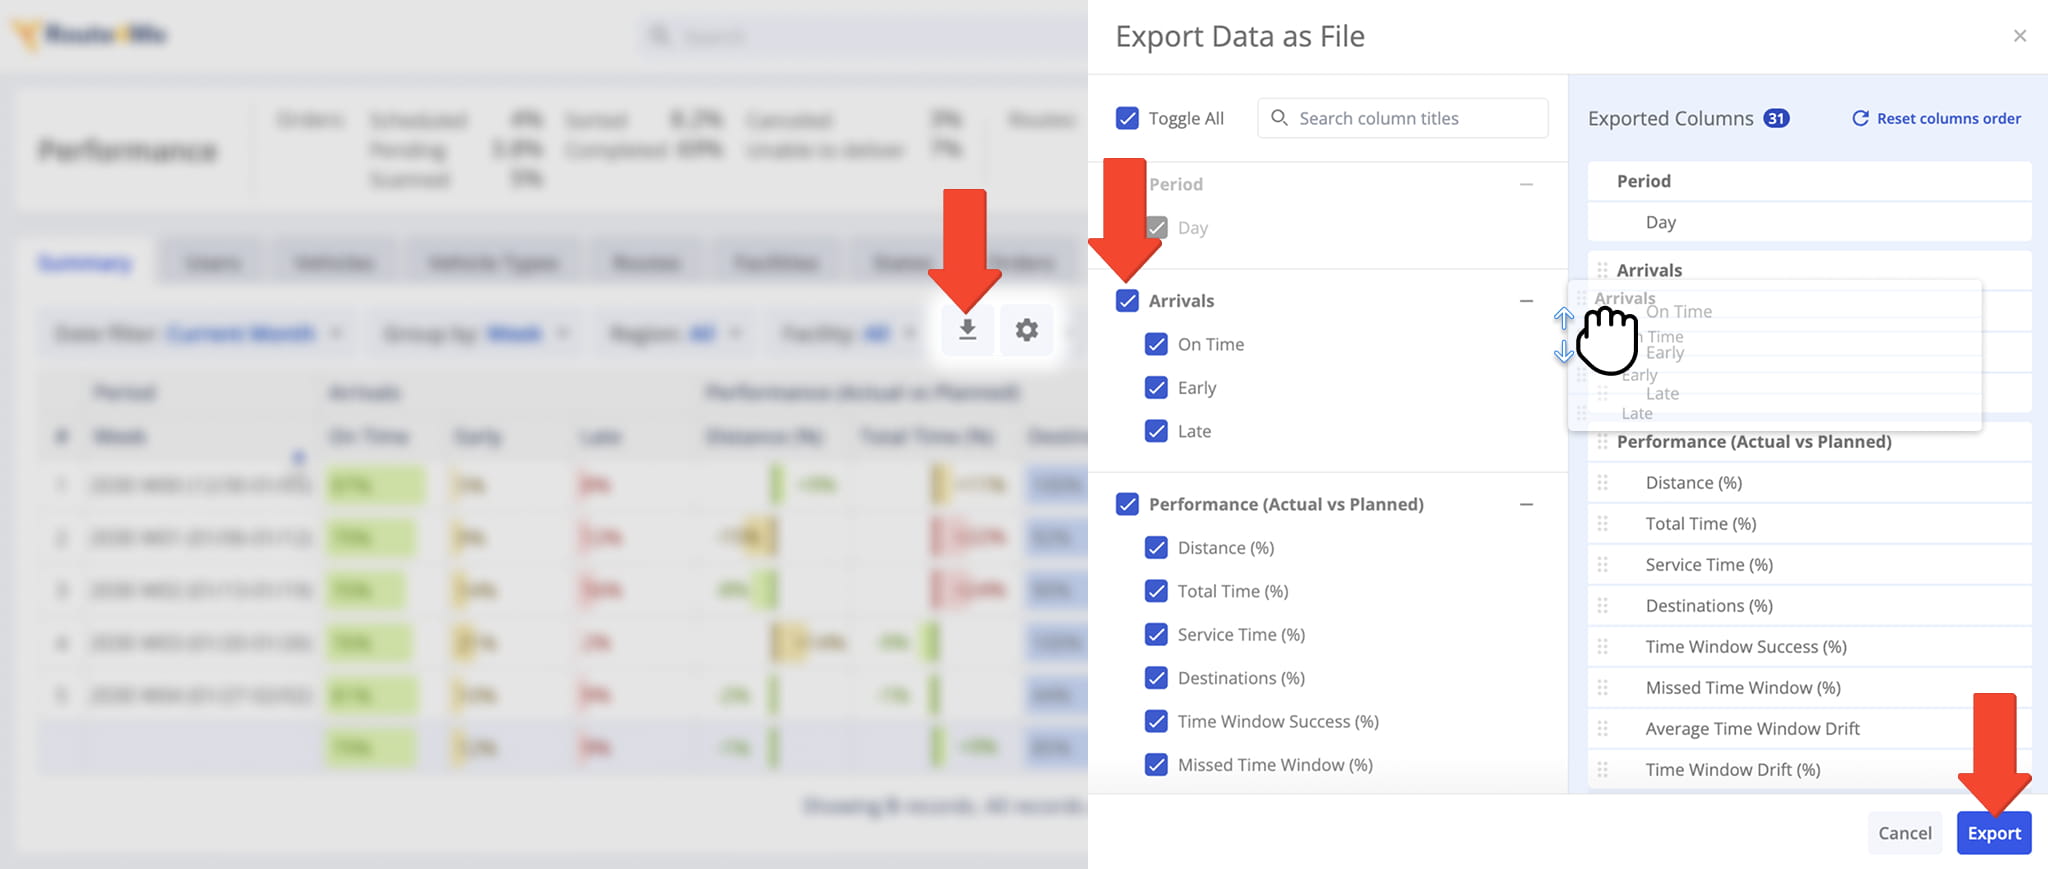Uncheck the Toggle All checkbox

1127,118
